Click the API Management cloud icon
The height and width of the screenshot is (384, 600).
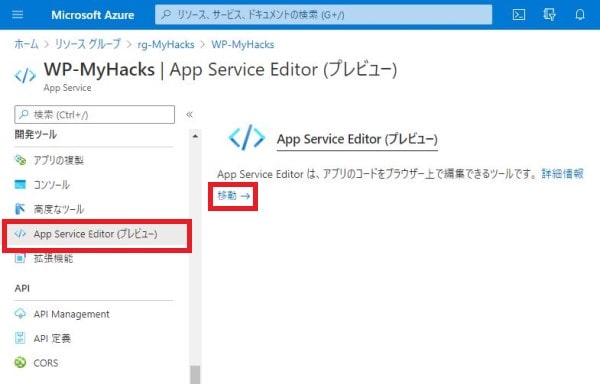[20, 314]
